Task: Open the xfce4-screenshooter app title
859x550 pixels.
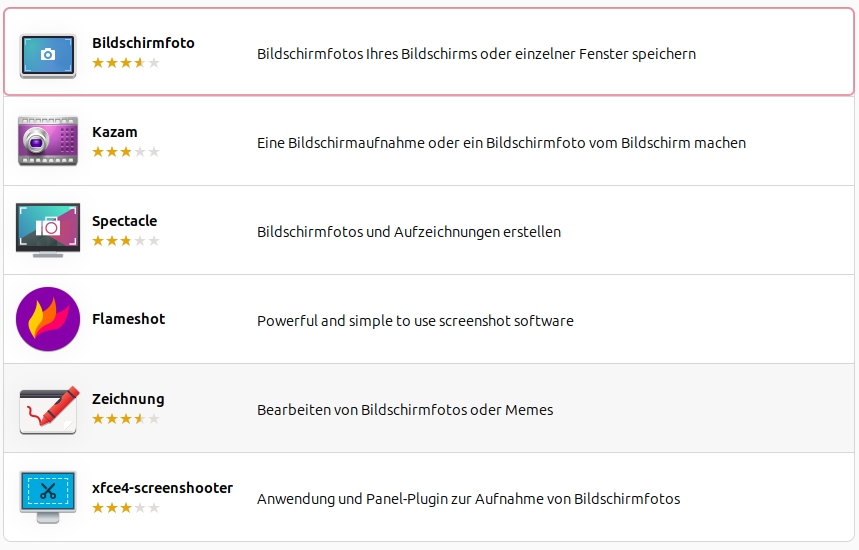Action: [162, 488]
